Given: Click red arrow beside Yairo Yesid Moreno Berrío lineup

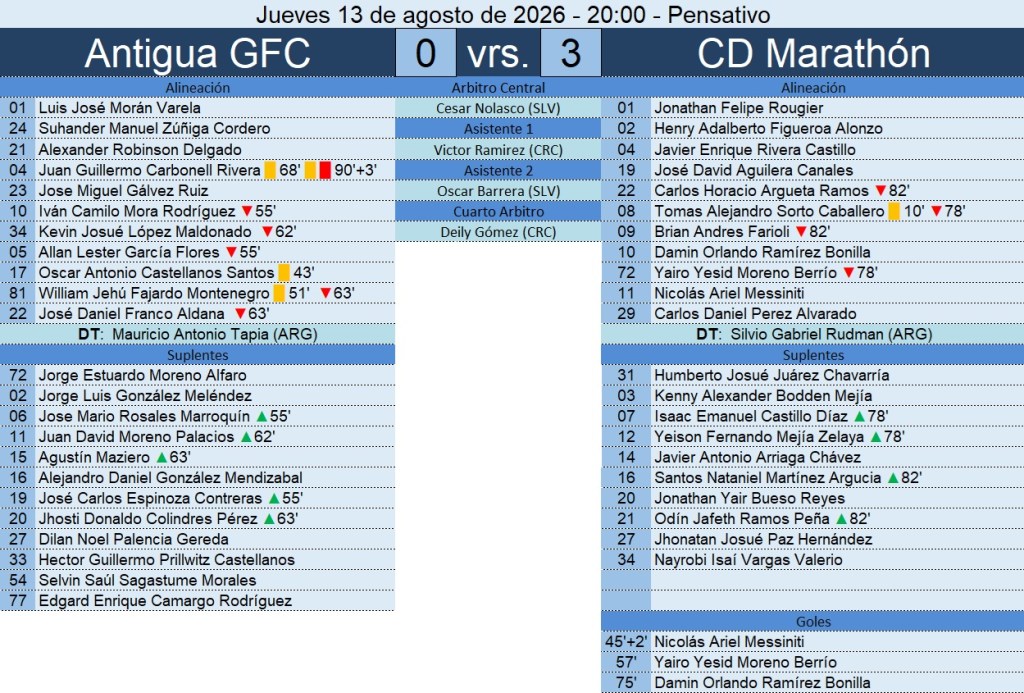Looking at the screenshot, I should click(x=848, y=272).
